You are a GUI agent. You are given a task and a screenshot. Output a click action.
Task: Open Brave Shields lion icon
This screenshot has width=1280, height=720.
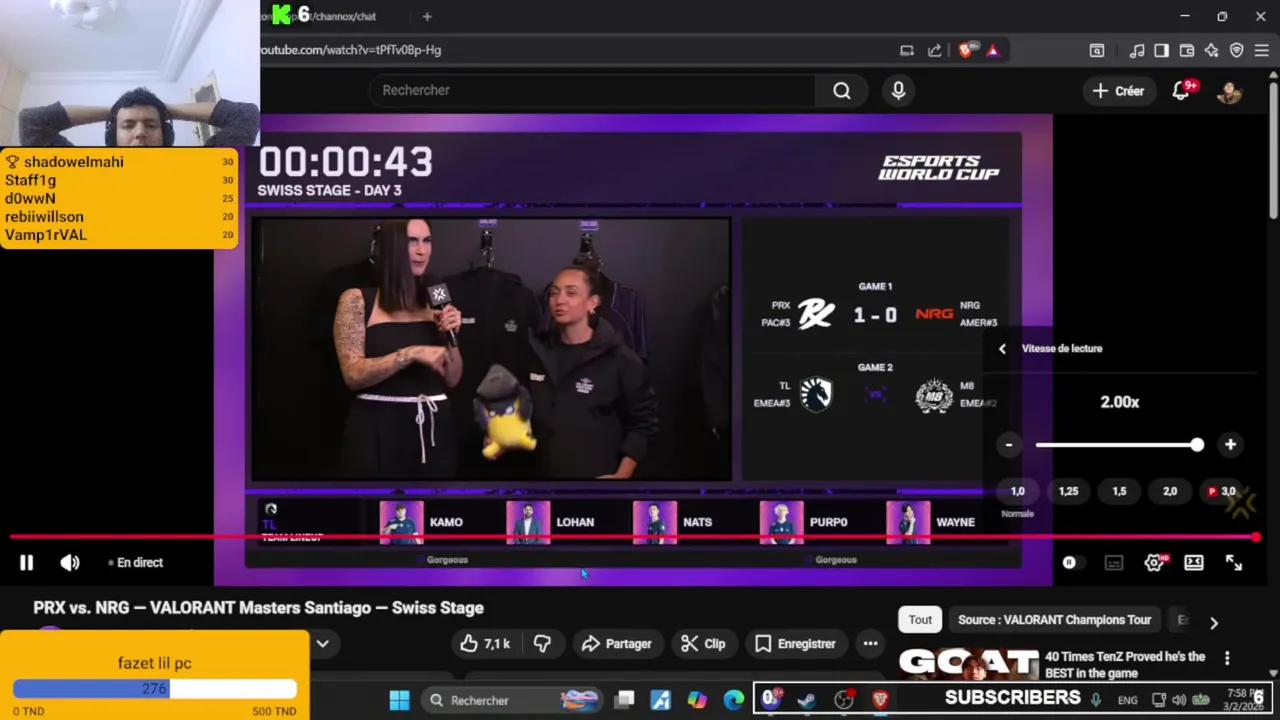(966, 50)
